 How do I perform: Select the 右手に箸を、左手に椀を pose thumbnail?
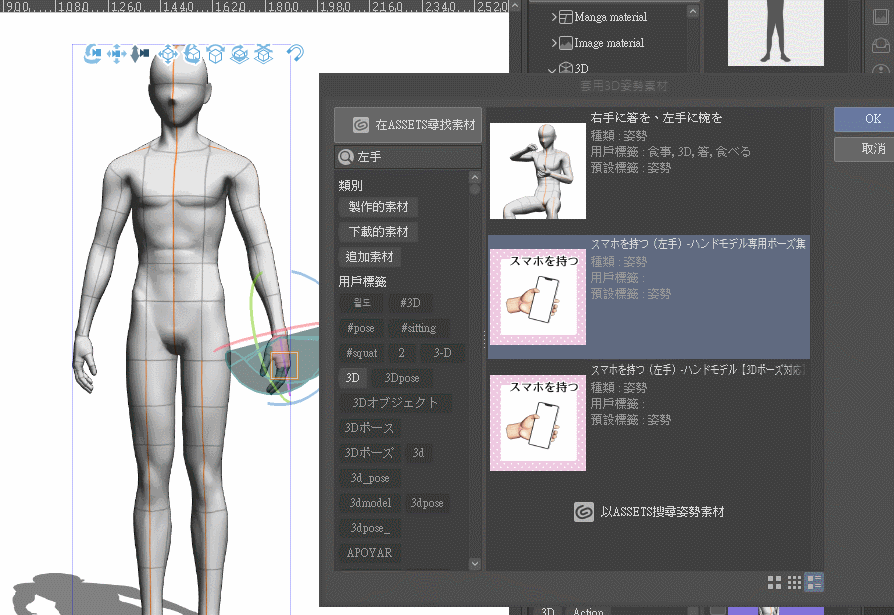(x=538, y=170)
